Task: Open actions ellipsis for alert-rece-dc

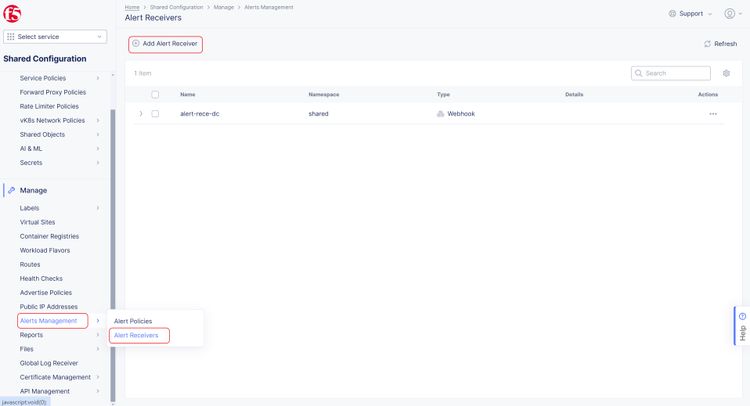Action: tap(713, 114)
